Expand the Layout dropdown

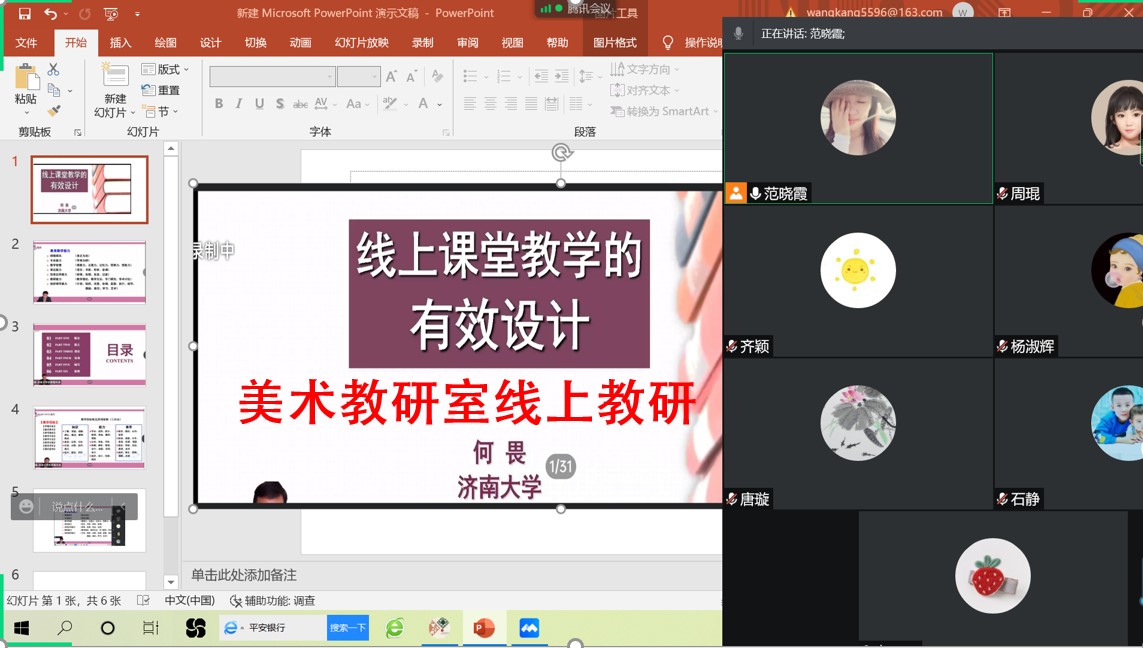tap(165, 69)
